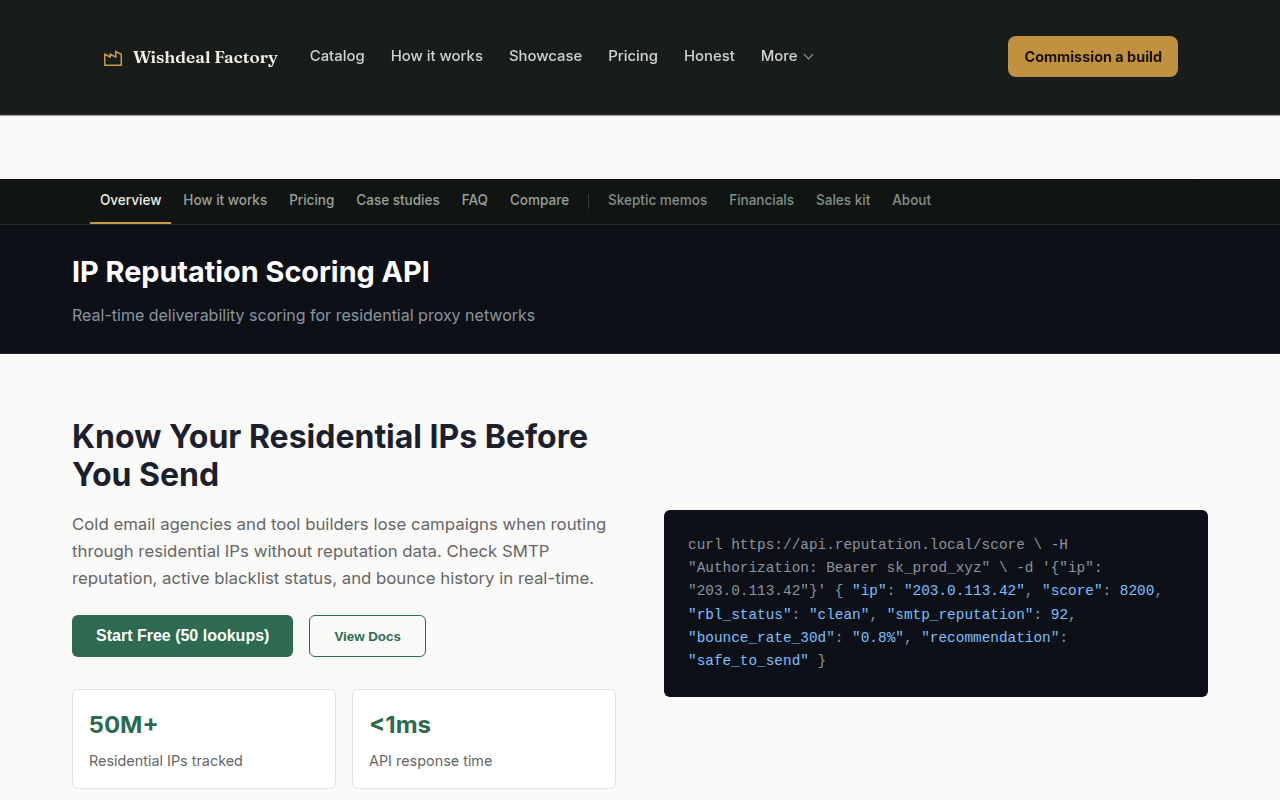Click the Commission a build button

[x=1093, y=56]
